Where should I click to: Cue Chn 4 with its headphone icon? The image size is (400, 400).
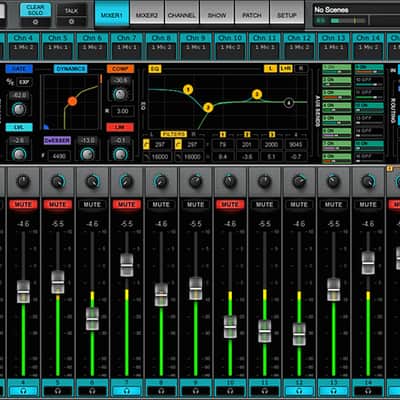click(x=23, y=391)
